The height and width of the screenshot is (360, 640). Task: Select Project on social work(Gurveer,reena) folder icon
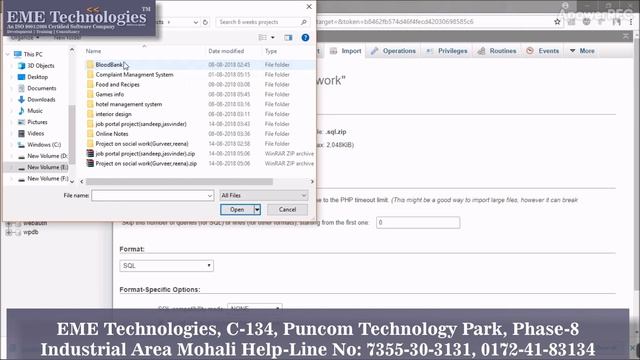point(90,144)
